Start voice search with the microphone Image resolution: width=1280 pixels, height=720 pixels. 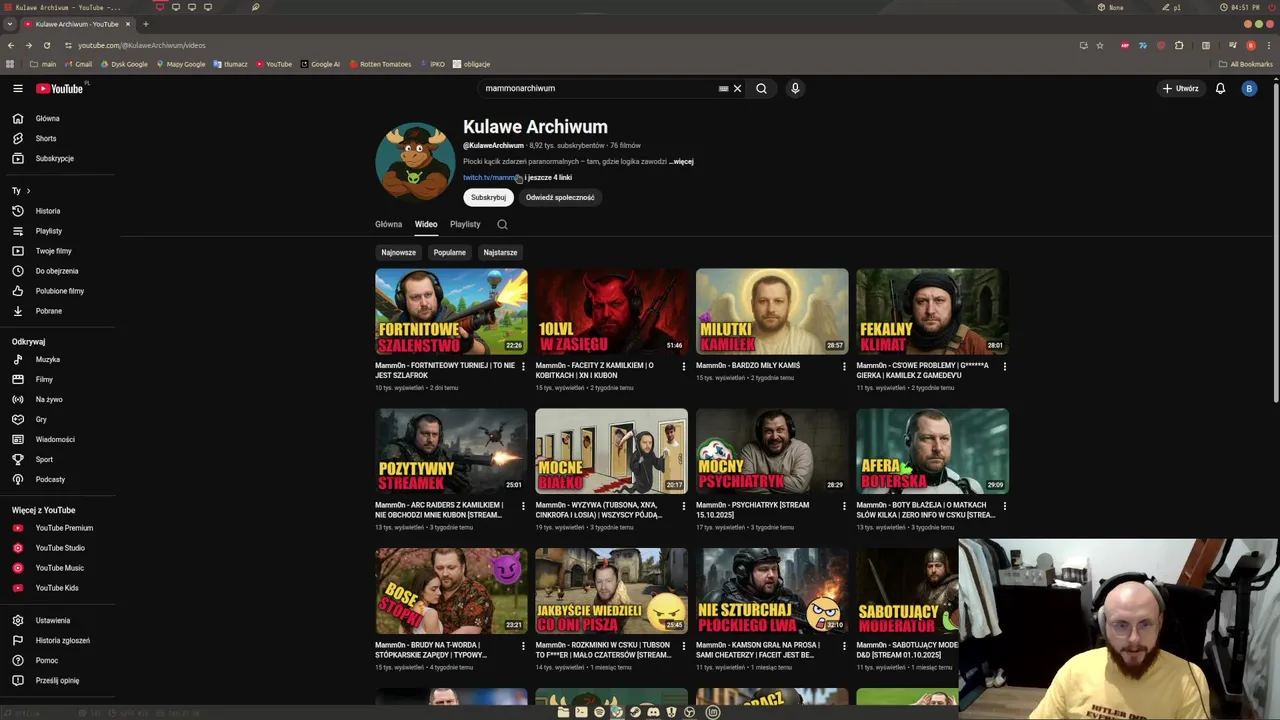795,88
